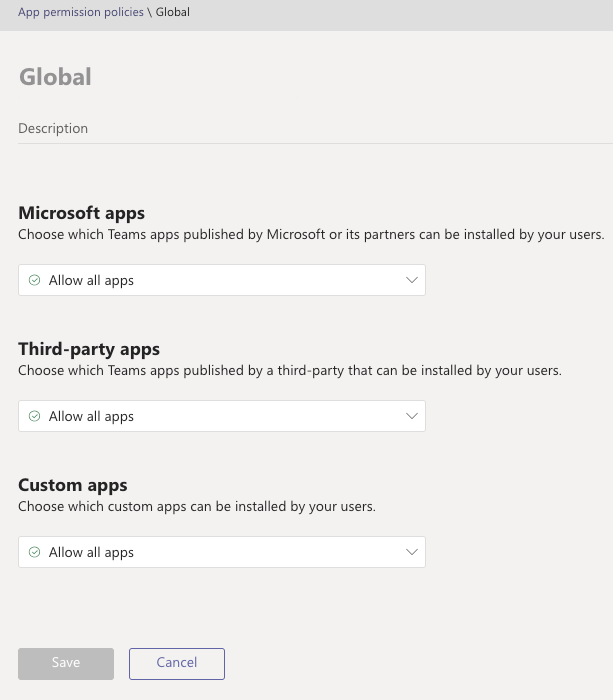Click the green check icon under Microsoft apps
The width and height of the screenshot is (613, 700).
(35, 281)
